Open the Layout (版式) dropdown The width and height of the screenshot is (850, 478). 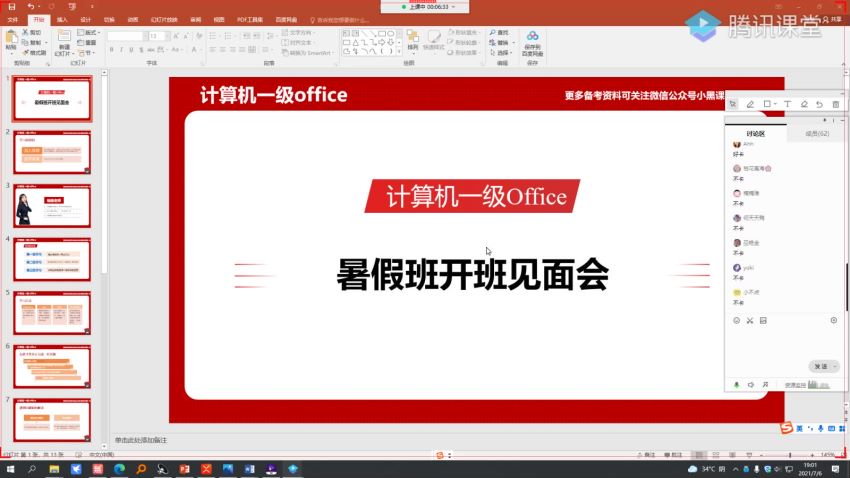point(88,33)
